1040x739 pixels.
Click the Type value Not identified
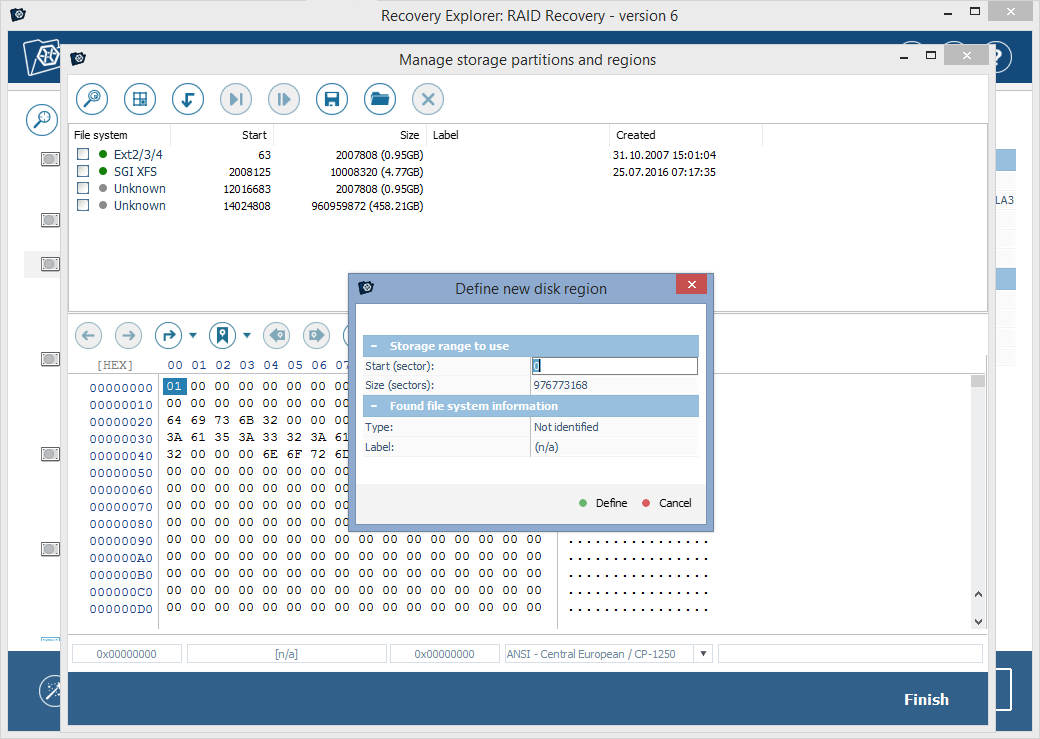pyautogui.click(x=566, y=427)
